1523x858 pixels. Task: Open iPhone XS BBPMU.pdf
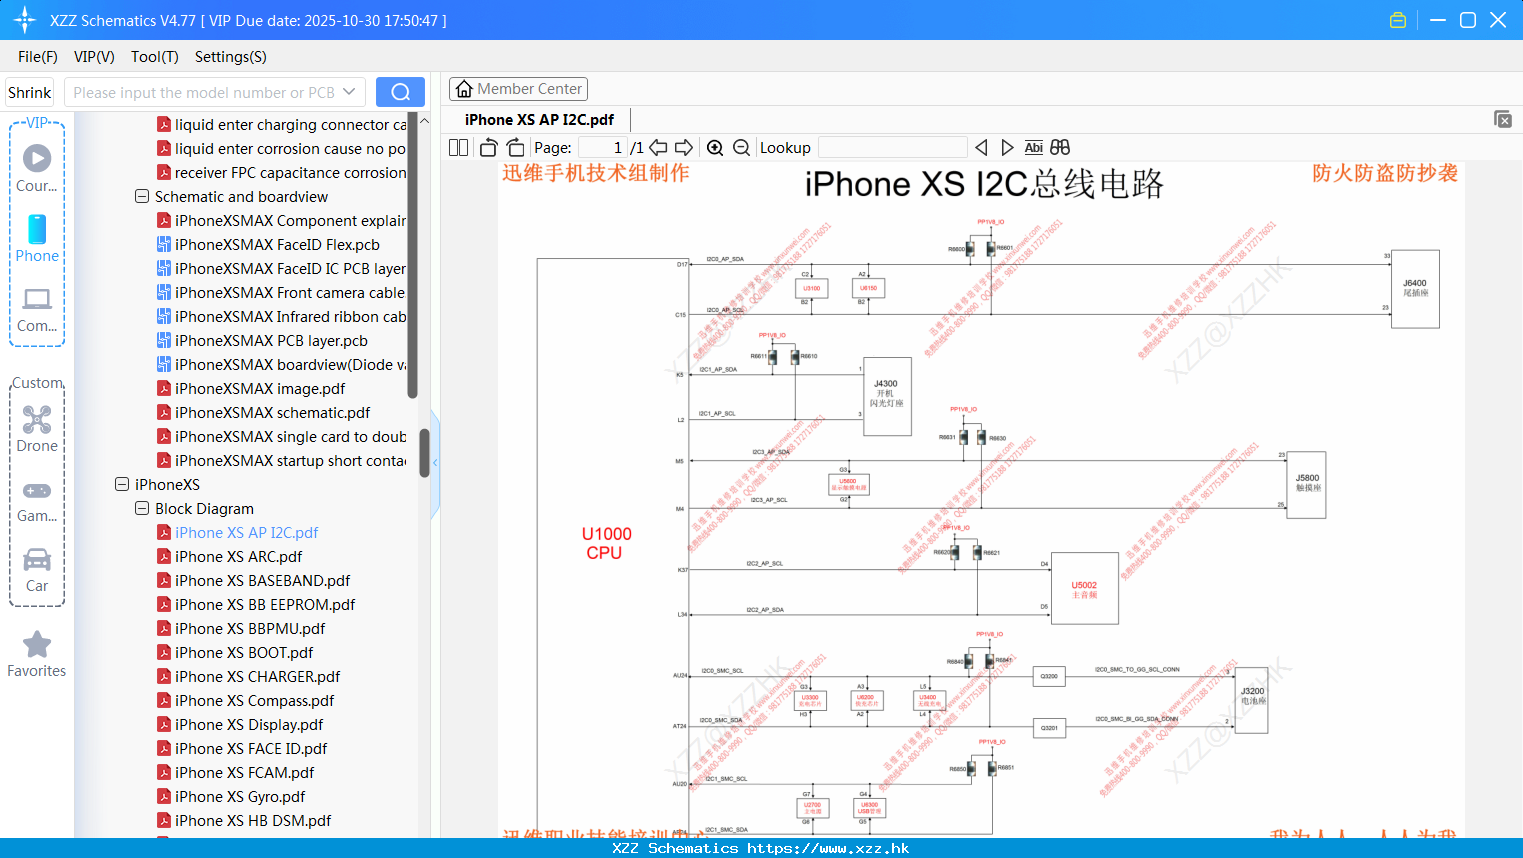point(250,629)
